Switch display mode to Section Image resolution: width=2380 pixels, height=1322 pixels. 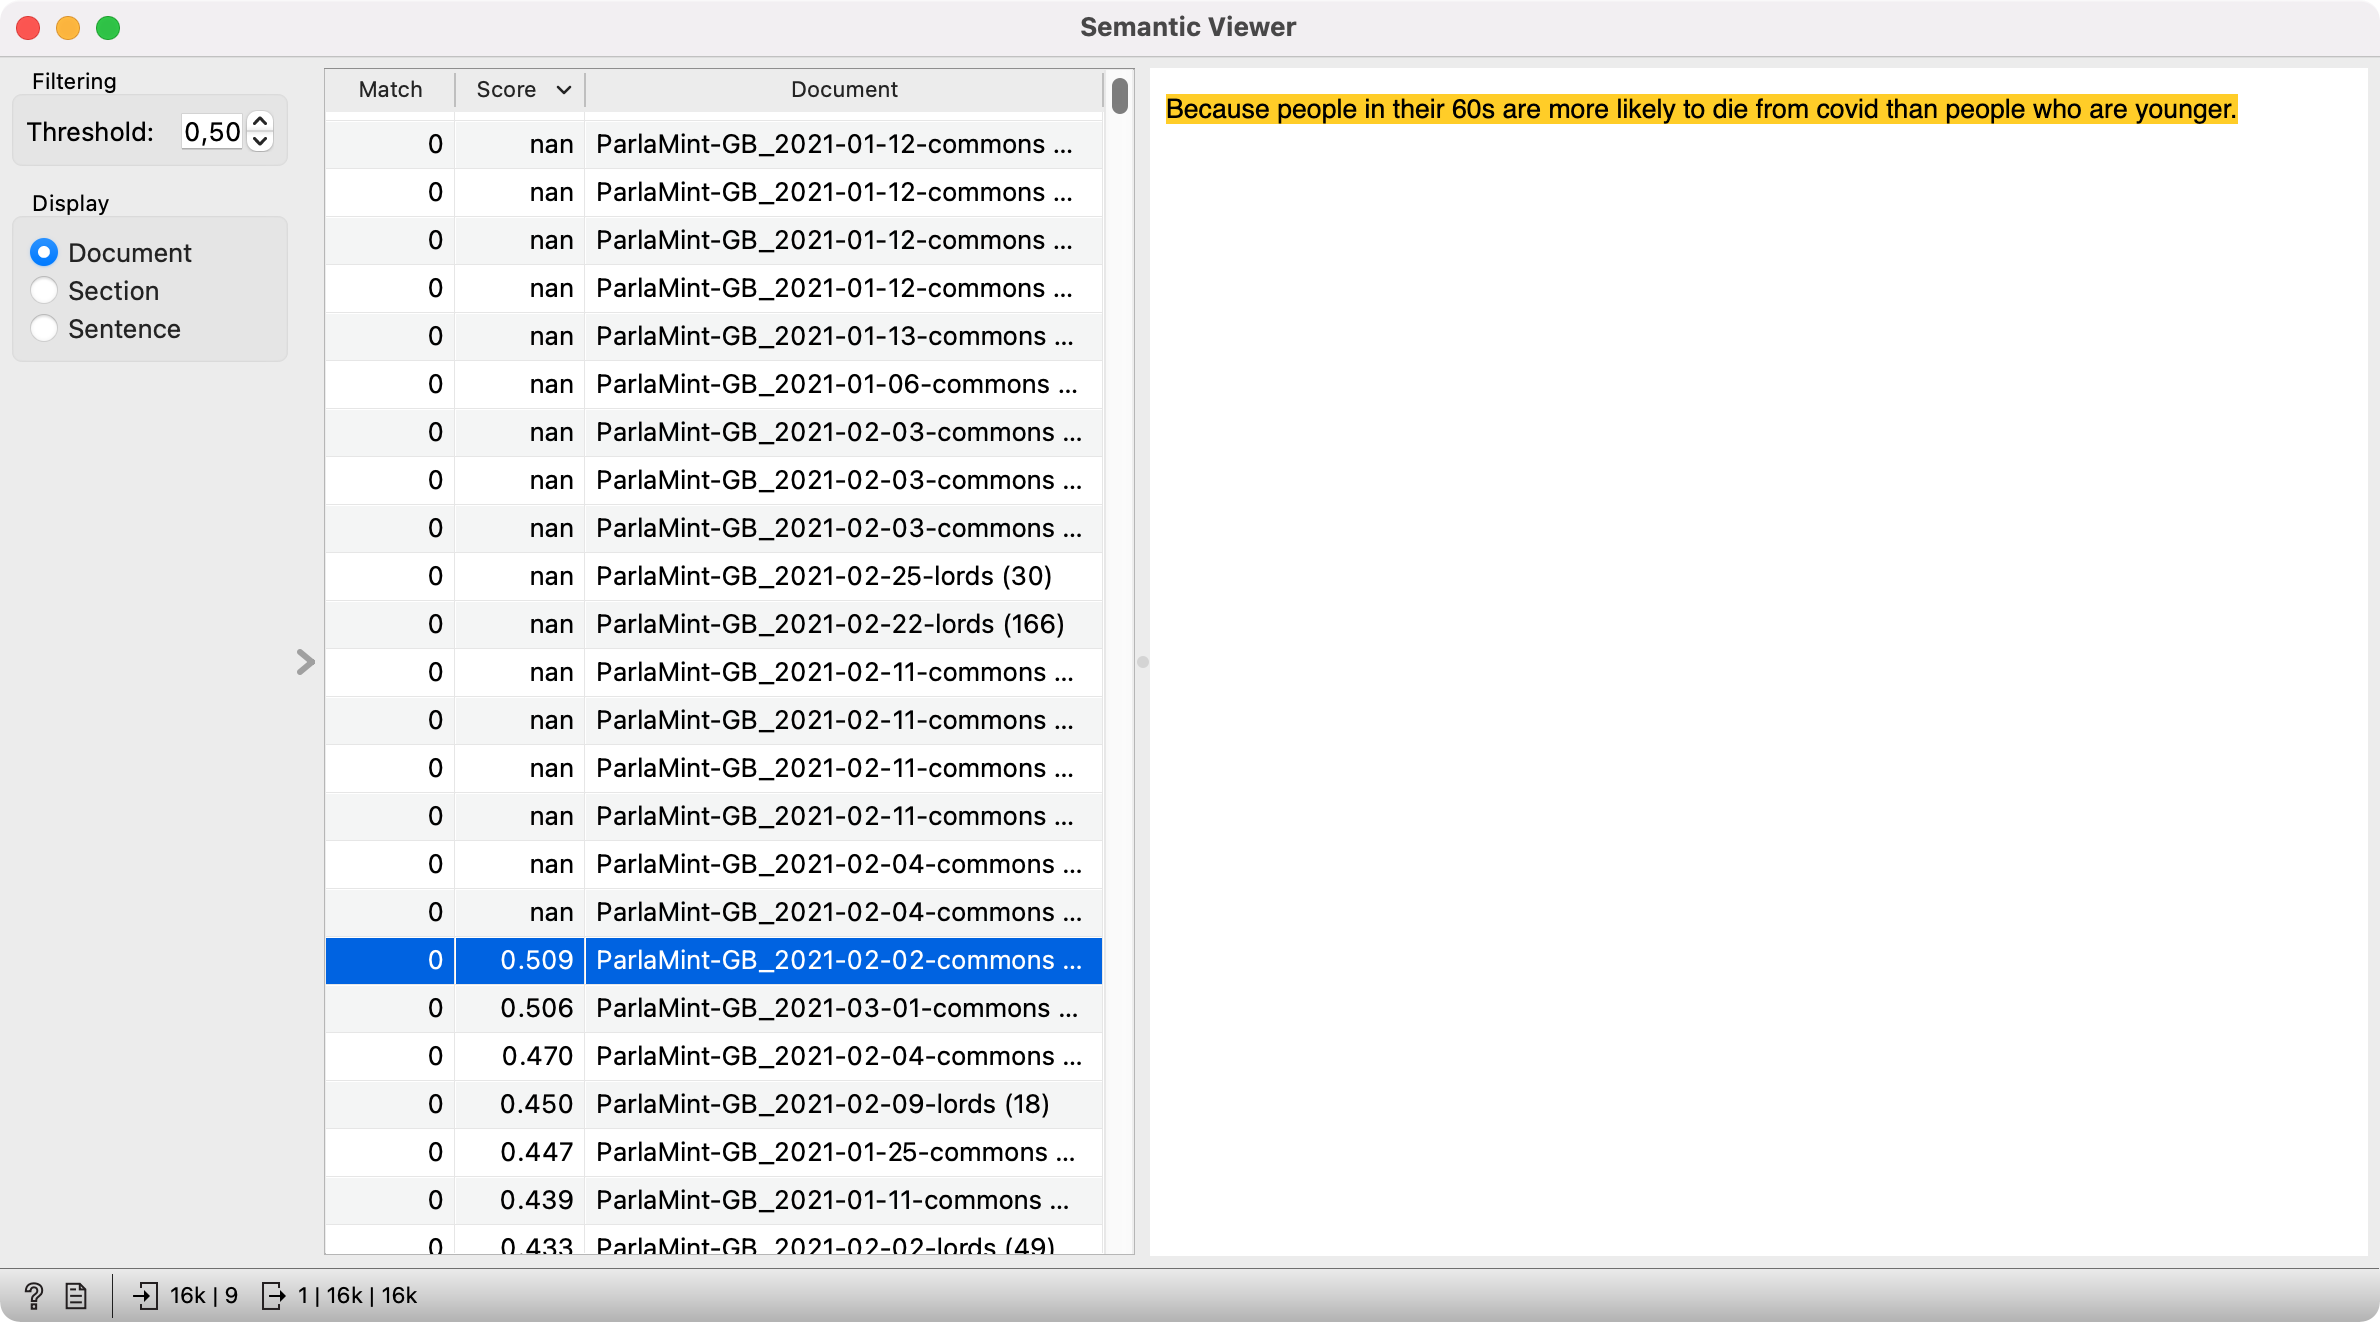coord(44,290)
